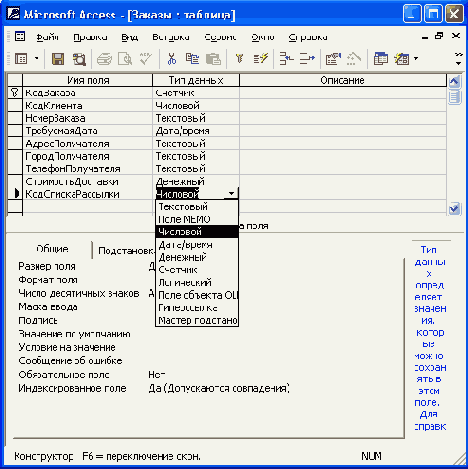Click the Insert Rows icon

[286, 59]
